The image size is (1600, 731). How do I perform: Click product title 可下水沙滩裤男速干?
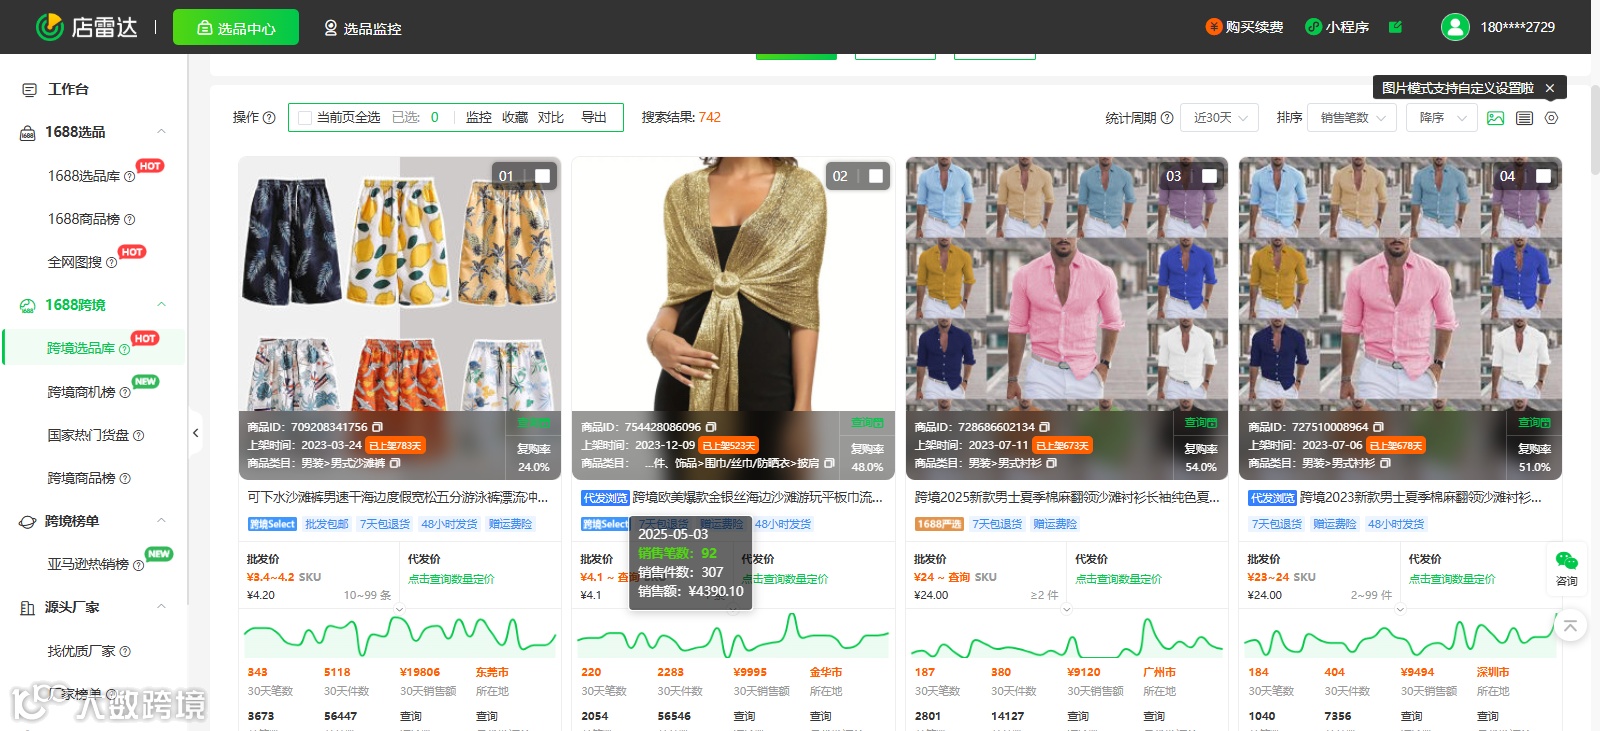click(x=398, y=497)
